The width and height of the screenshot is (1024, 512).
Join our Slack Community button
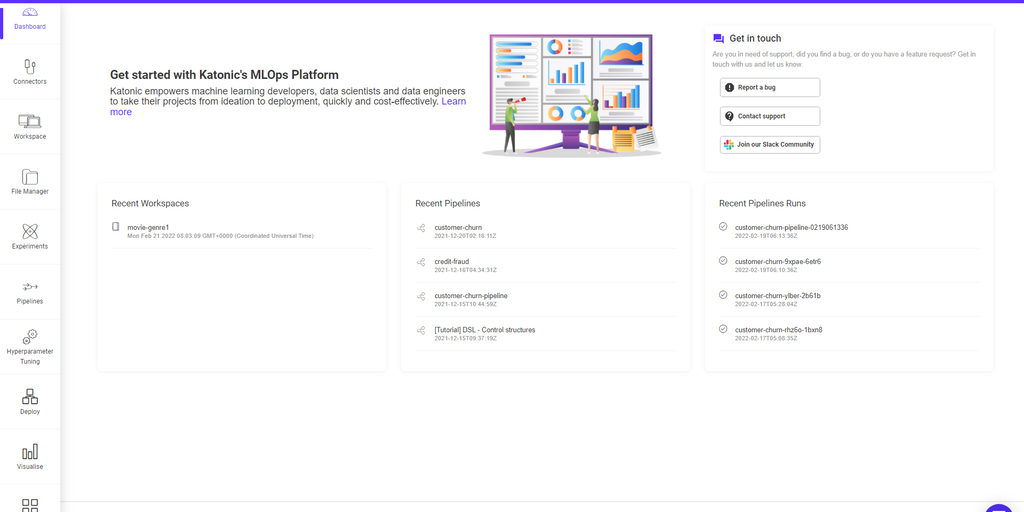(770, 144)
